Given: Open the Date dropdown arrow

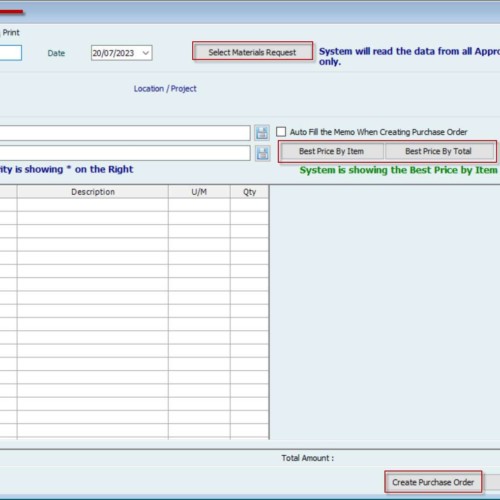Looking at the screenshot, I should pyautogui.click(x=146, y=53).
